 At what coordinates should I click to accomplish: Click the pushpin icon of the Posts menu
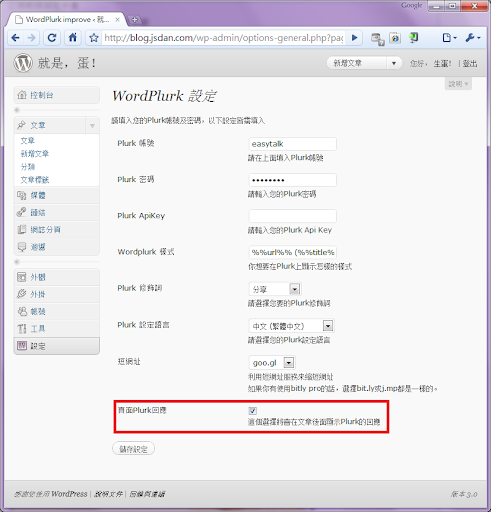tap(22, 125)
